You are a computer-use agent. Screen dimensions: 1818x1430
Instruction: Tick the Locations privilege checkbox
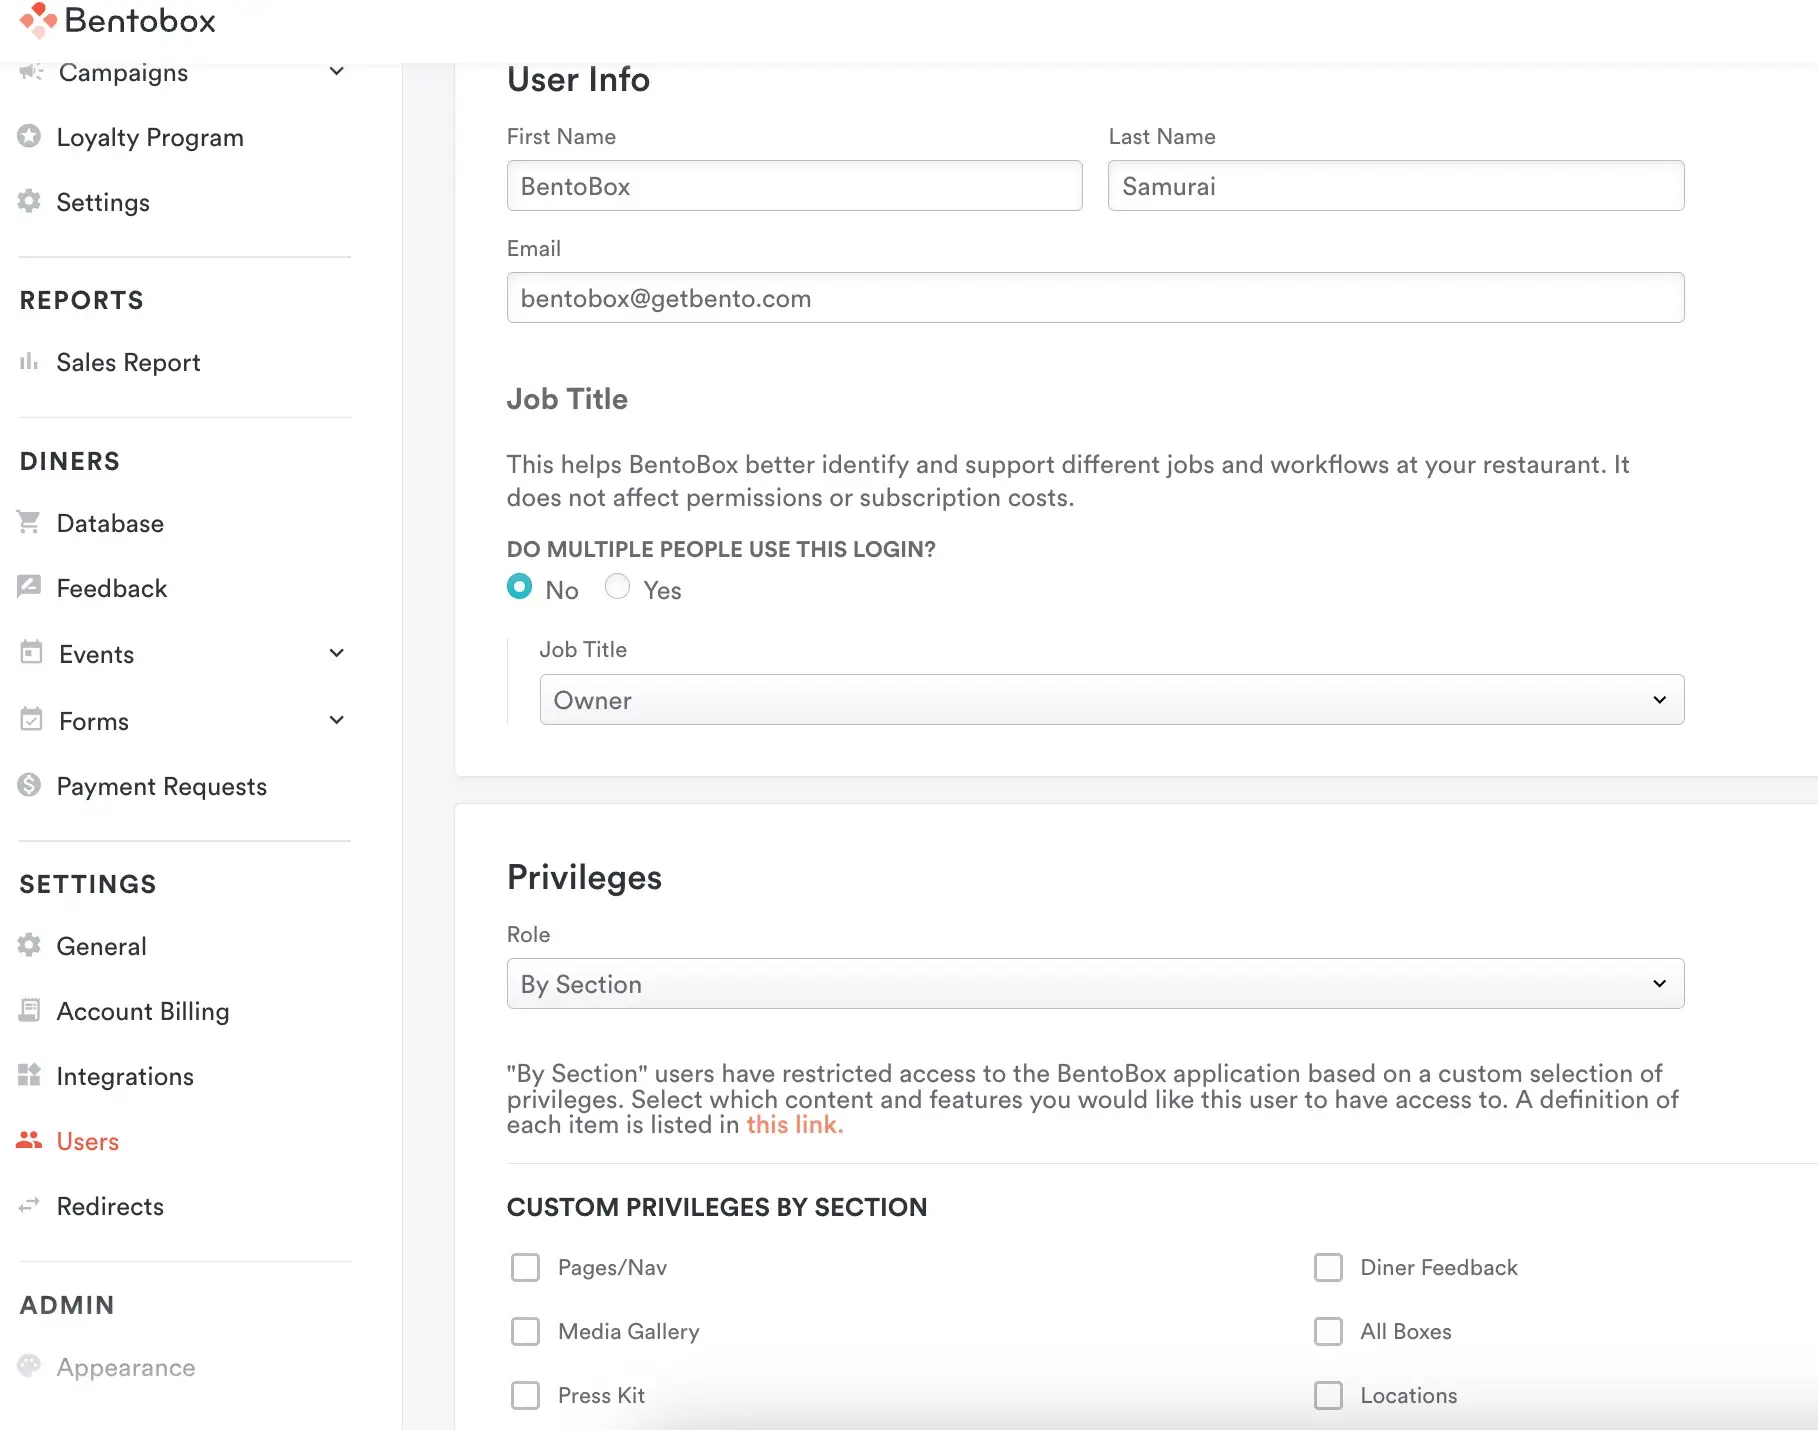pyautogui.click(x=1328, y=1396)
